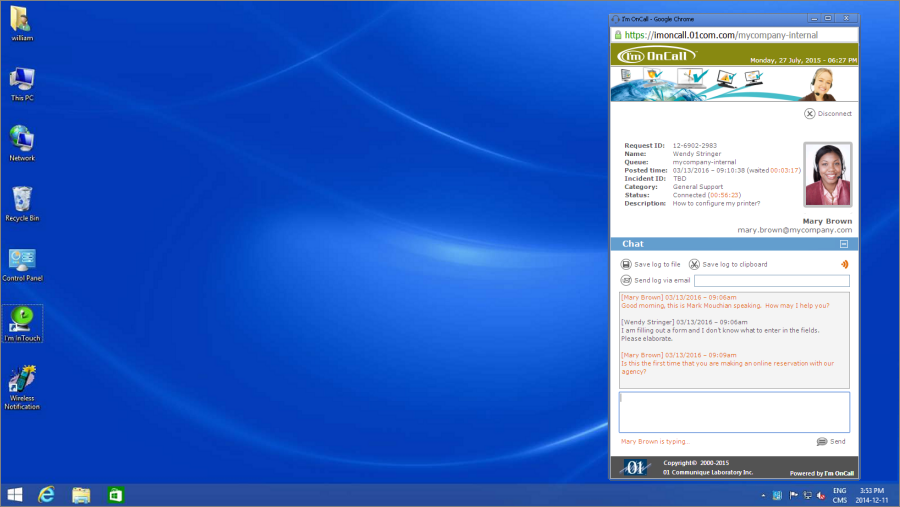Send the chat log via email
The height and width of the screenshot is (507, 900).
click(x=655, y=281)
